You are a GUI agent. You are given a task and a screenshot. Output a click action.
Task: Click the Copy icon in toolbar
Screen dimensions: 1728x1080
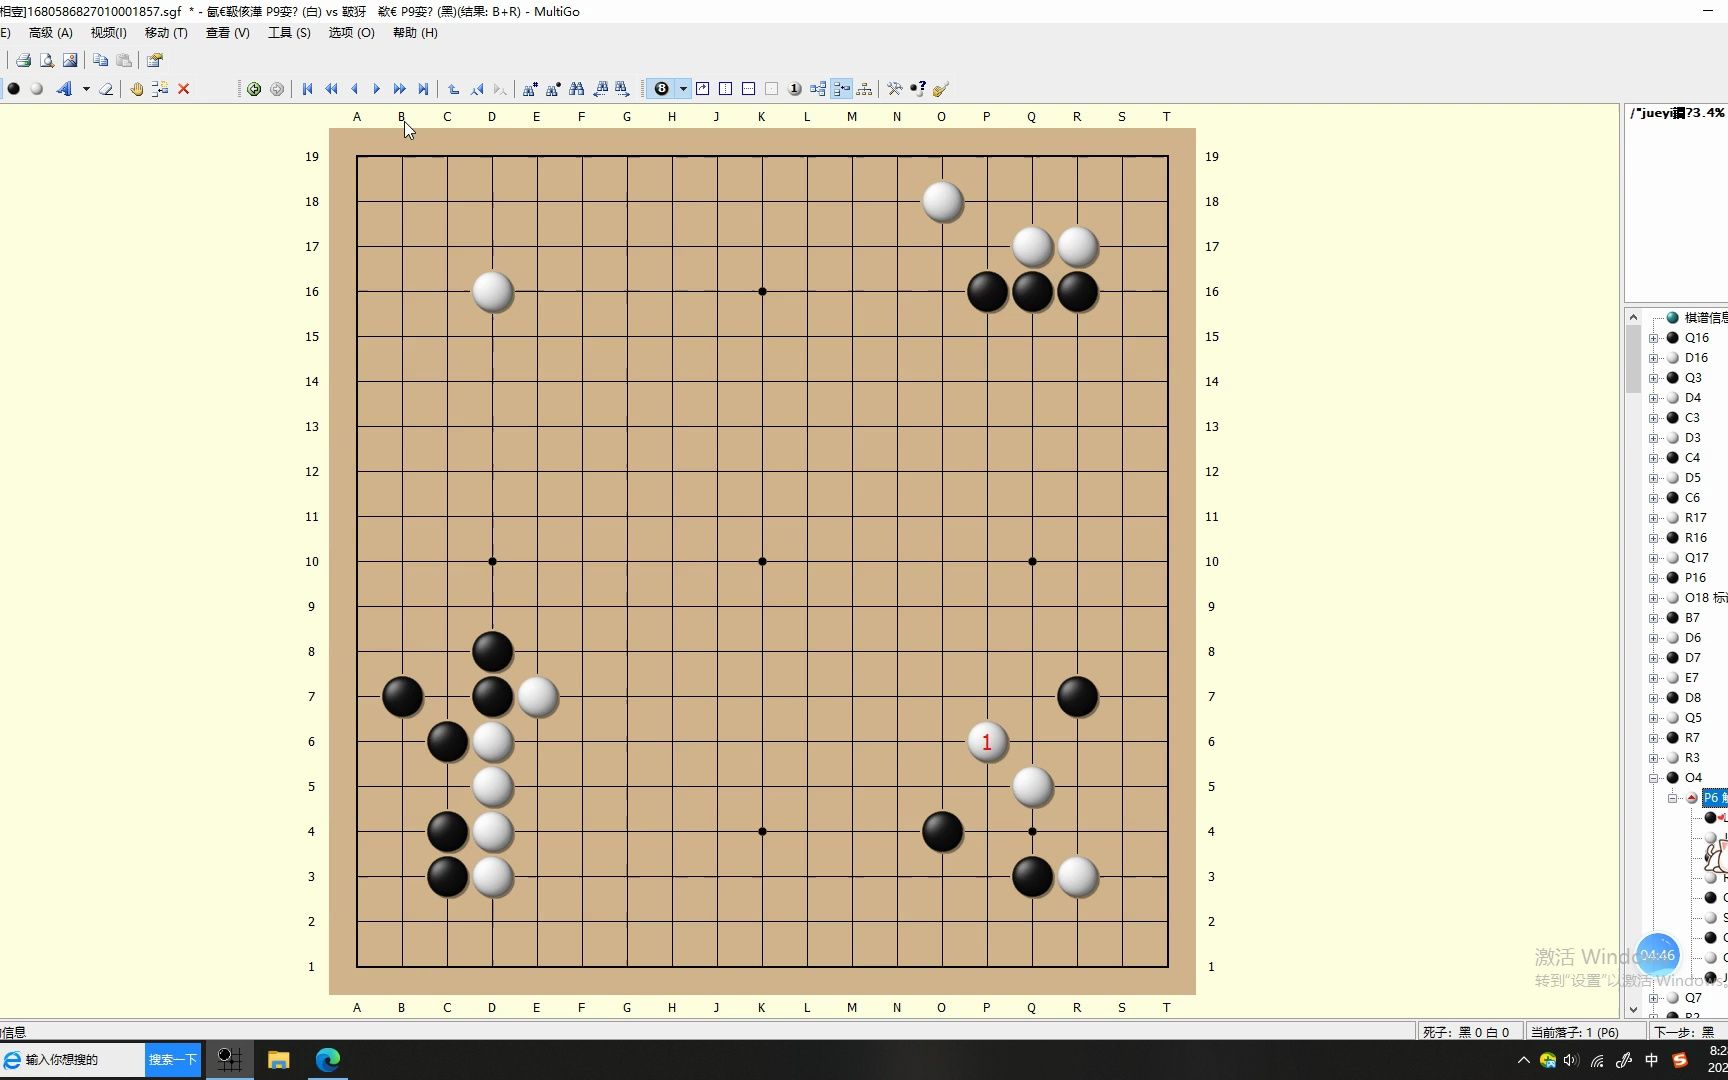(x=100, y=60)
